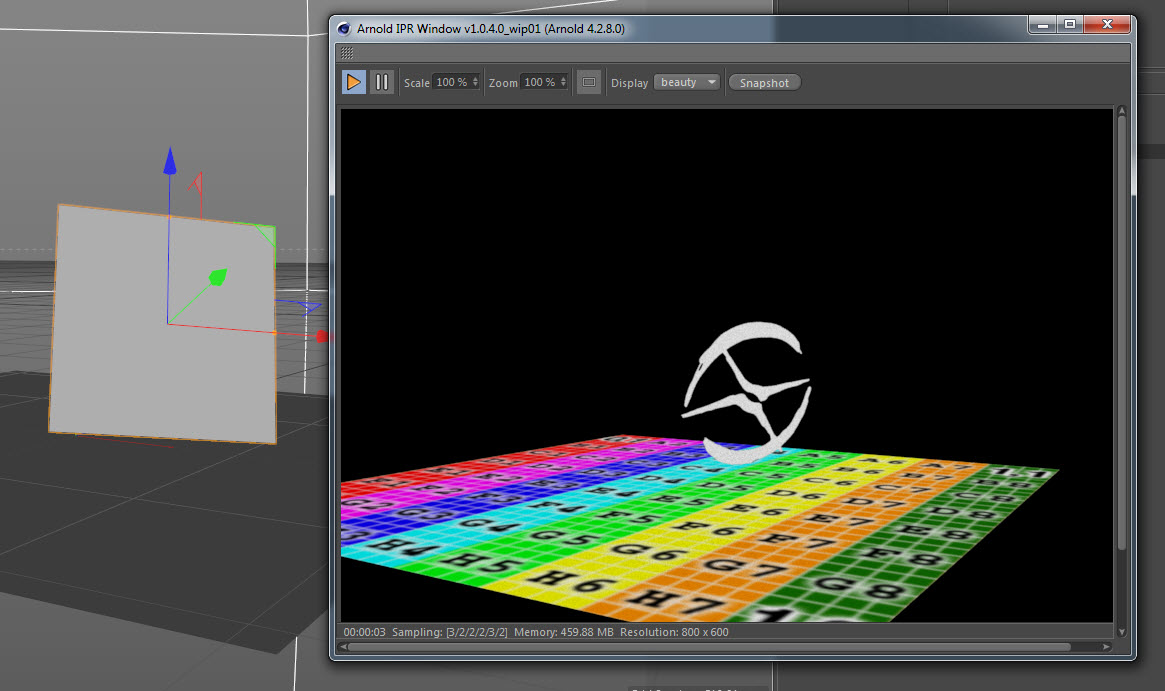Maximize the Arnold IPR Window
Viewport: 1165px width, 691px height.
pyautogui.click(x=1069, y=25)
